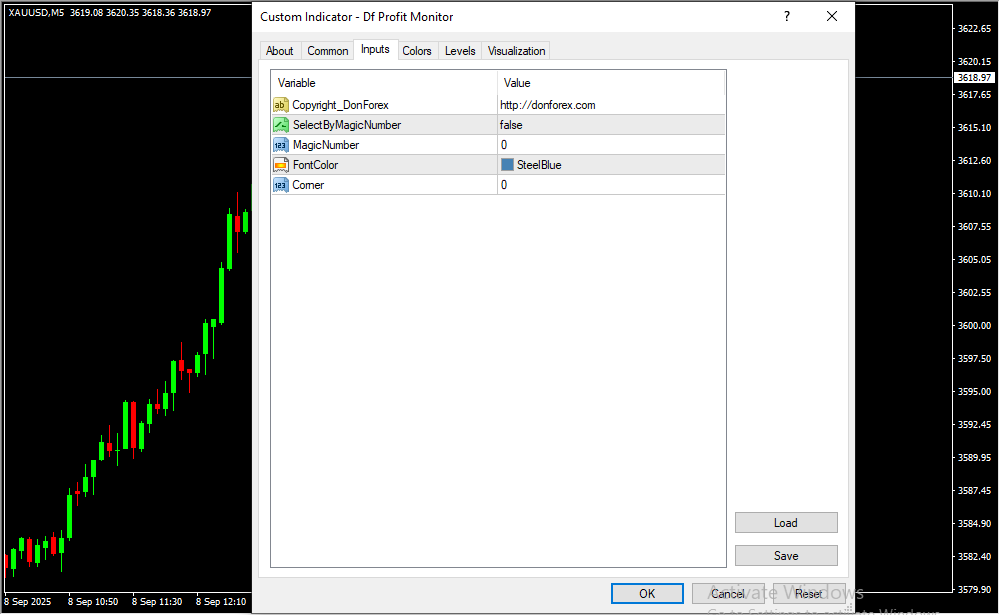Select the MagicNumber value field

(610, 145)
